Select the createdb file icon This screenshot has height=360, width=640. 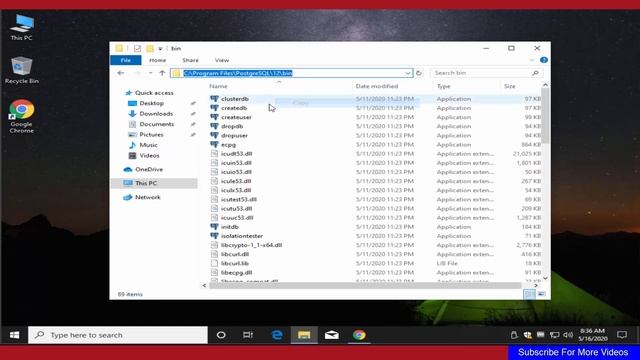[x=214, y=108]
